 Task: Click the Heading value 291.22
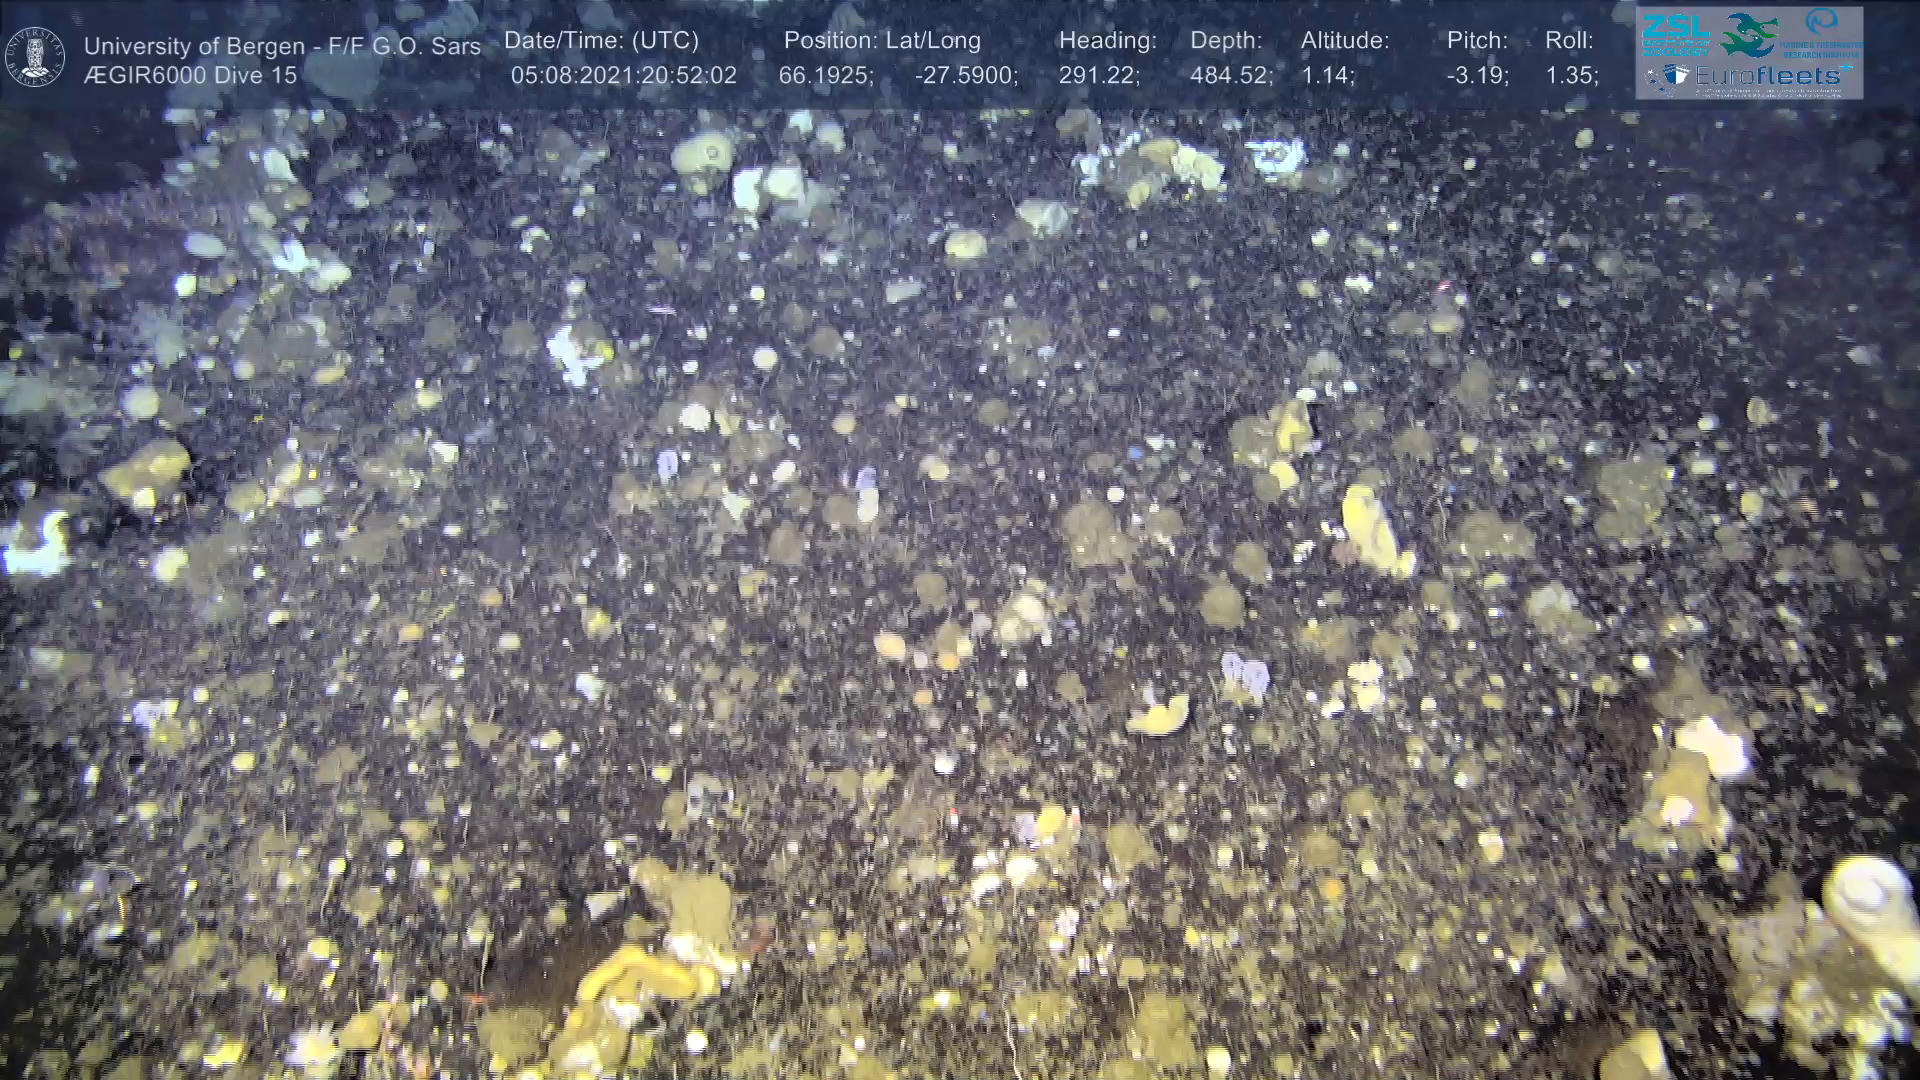(x=1098, y=76)
